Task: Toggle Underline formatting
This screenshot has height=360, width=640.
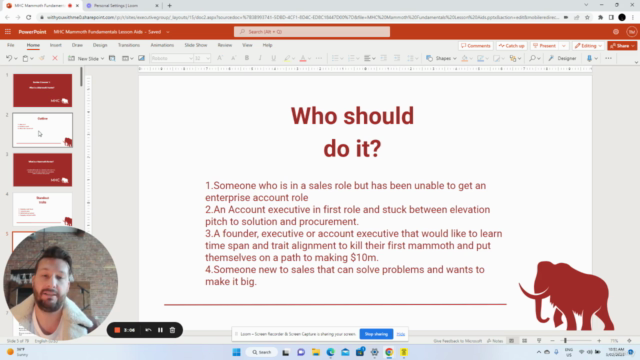Action: coord(273,58)
